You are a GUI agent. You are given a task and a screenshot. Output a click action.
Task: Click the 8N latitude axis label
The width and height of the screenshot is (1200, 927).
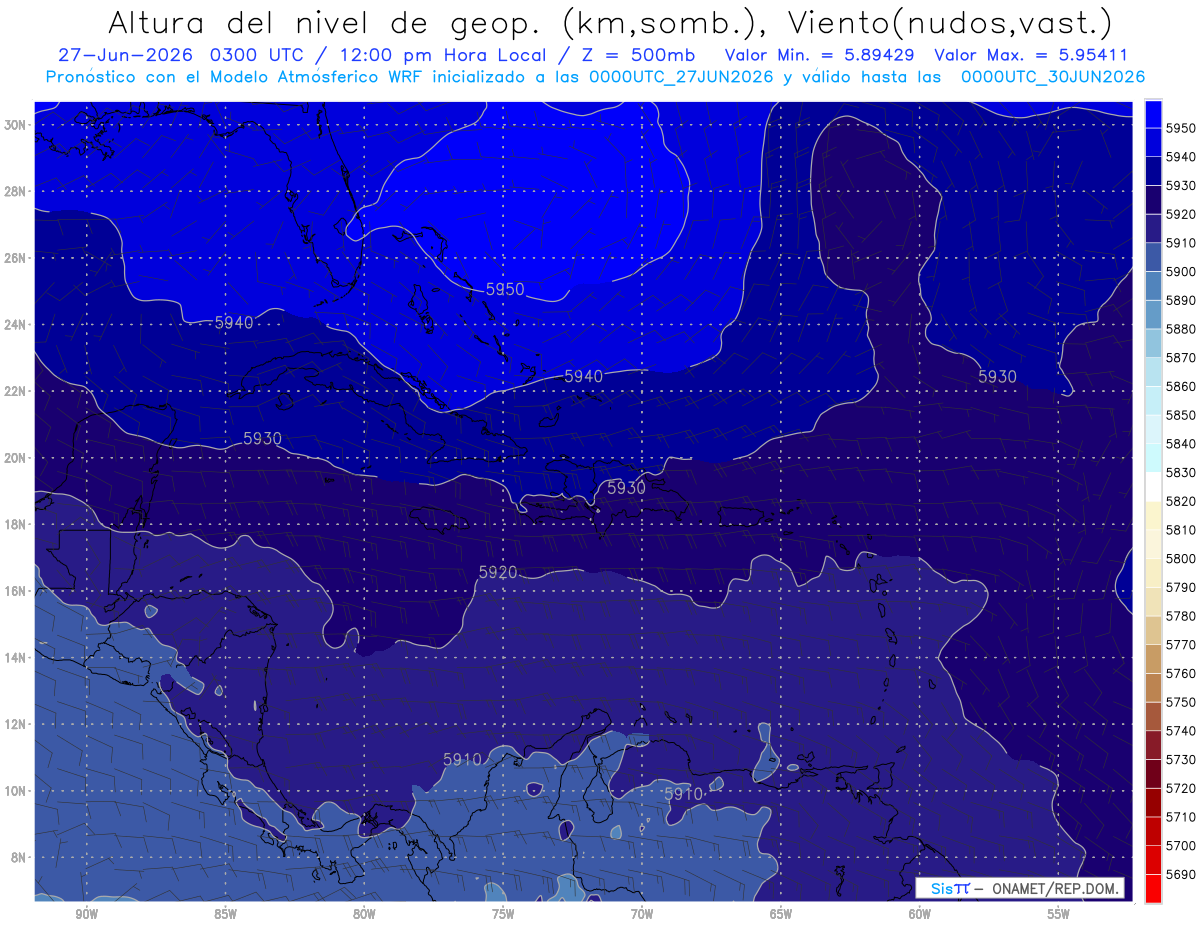(19, 858)
